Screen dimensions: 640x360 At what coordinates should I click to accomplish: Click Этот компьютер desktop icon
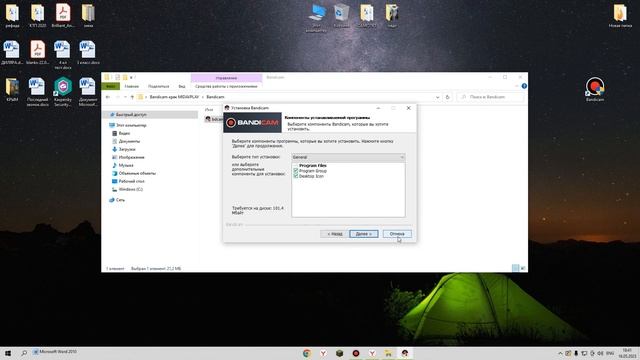pyautogui.click(x=317, y=18)
